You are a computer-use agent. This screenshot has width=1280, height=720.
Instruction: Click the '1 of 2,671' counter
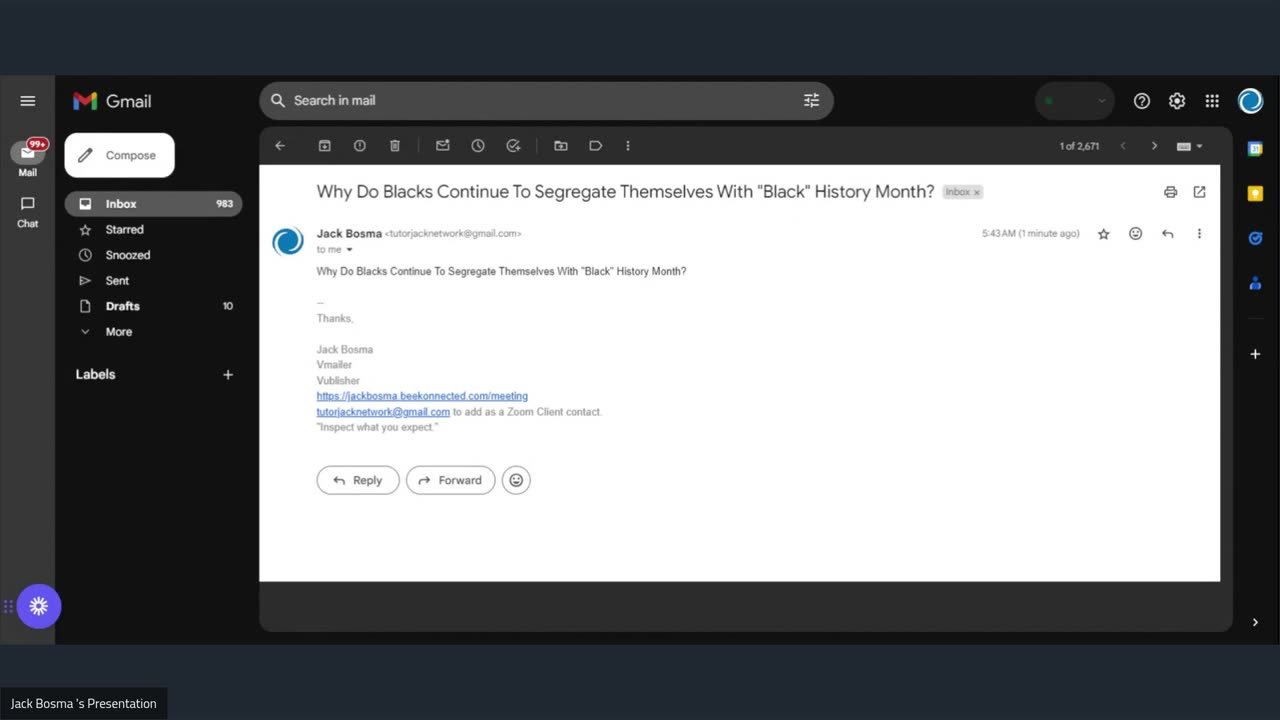[x=1079, y=146]
